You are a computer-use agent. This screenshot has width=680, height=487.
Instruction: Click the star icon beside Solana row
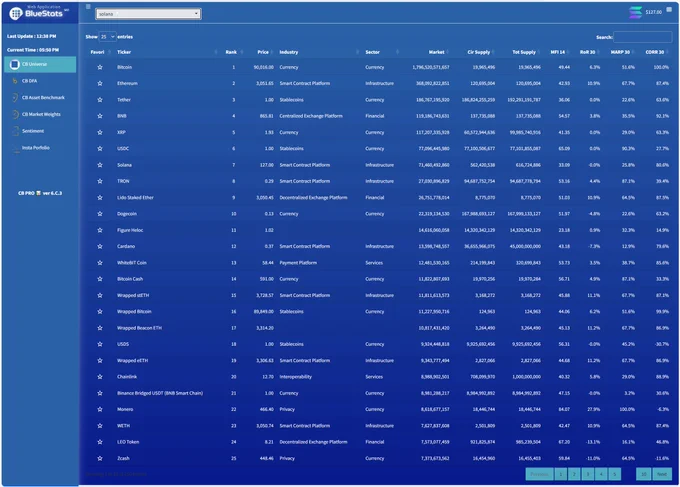coord(100,165)
